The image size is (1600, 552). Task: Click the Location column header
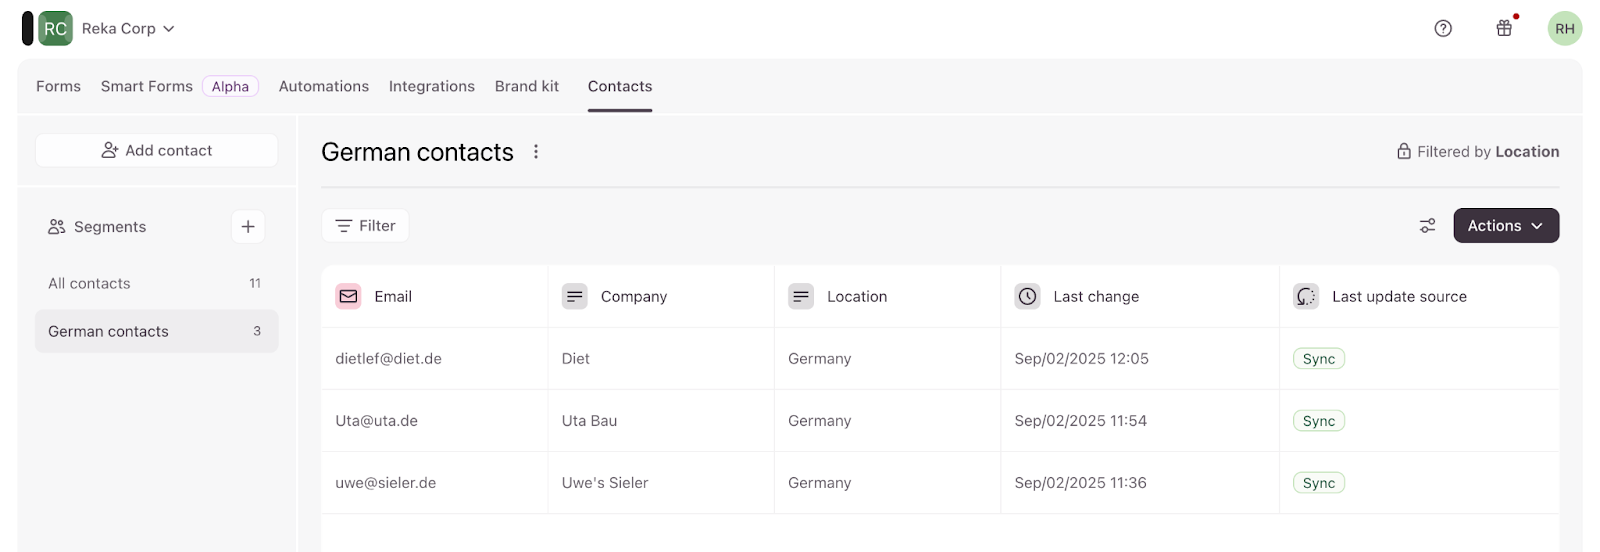tap(856, 297)
